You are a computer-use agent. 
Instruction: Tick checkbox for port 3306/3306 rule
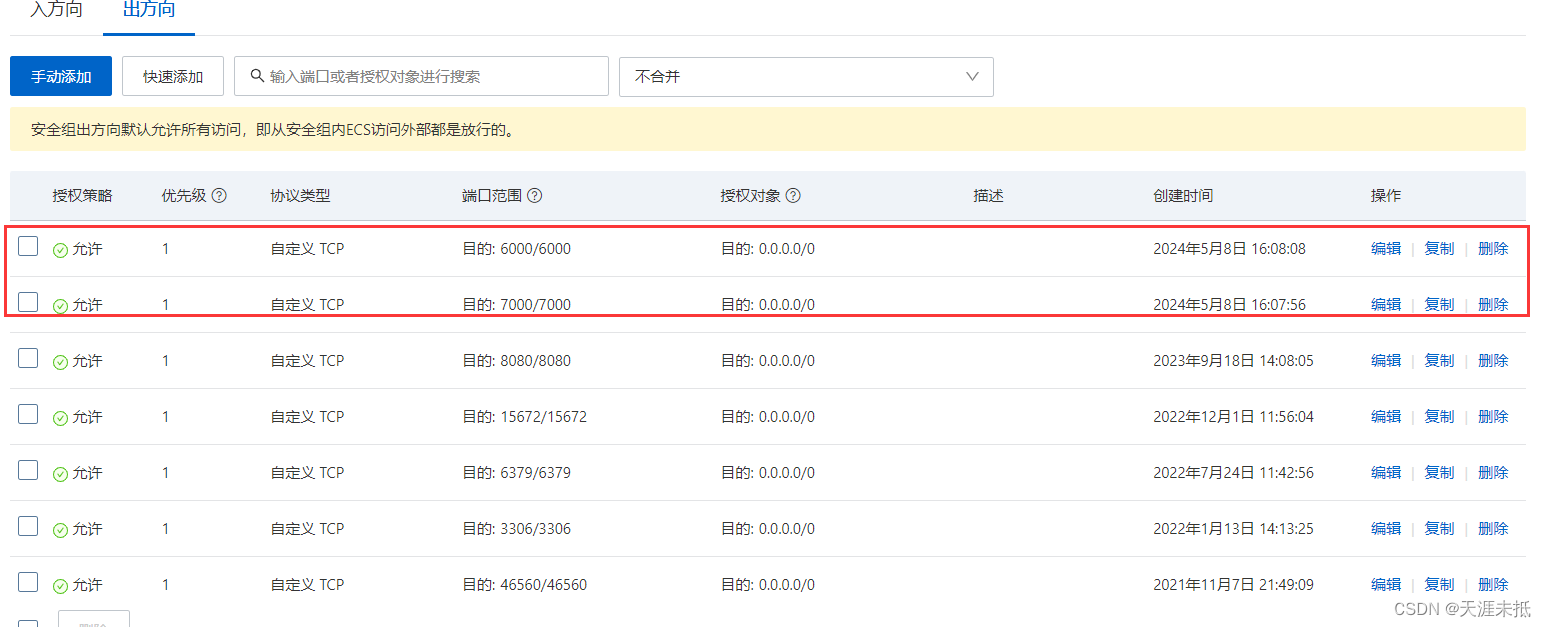[x=28, y=526]
